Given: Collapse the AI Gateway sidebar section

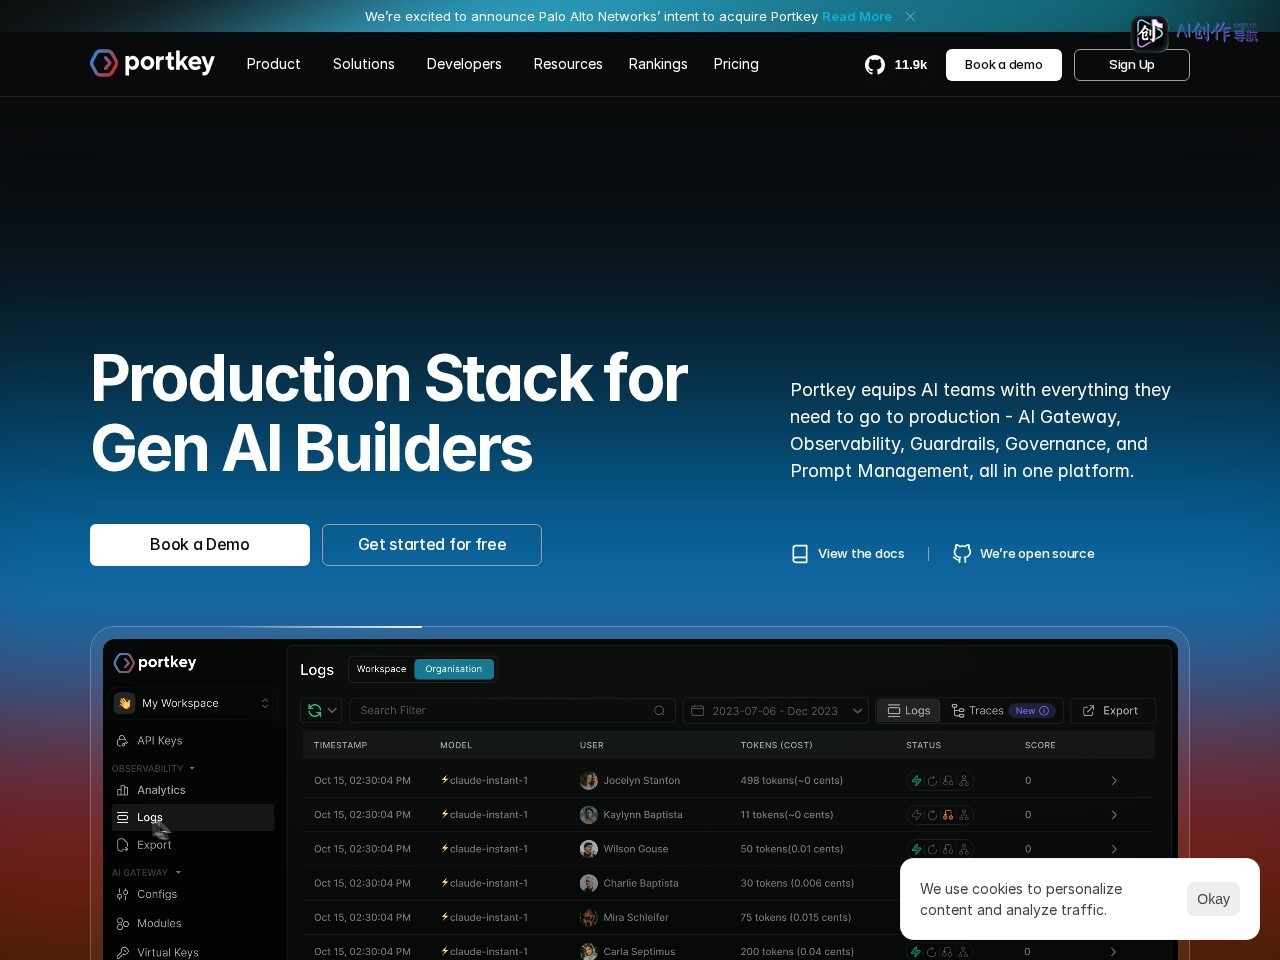Looking at the screenshot, I should [146, 872].
